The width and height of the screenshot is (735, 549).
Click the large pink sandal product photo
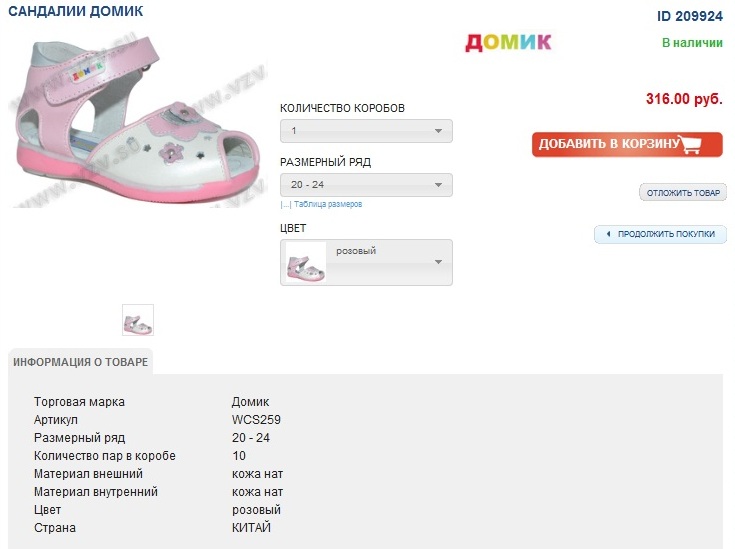tap(138, 117)
